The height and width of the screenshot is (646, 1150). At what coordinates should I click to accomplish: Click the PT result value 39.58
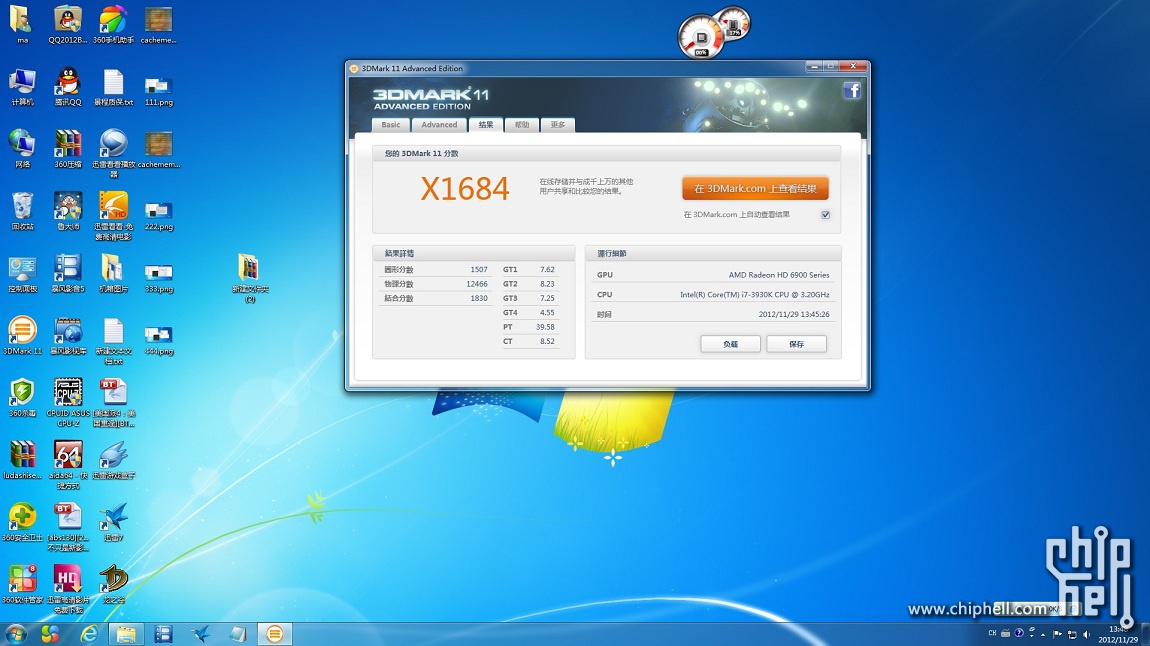pyautogui.click(x=545, y=327)
